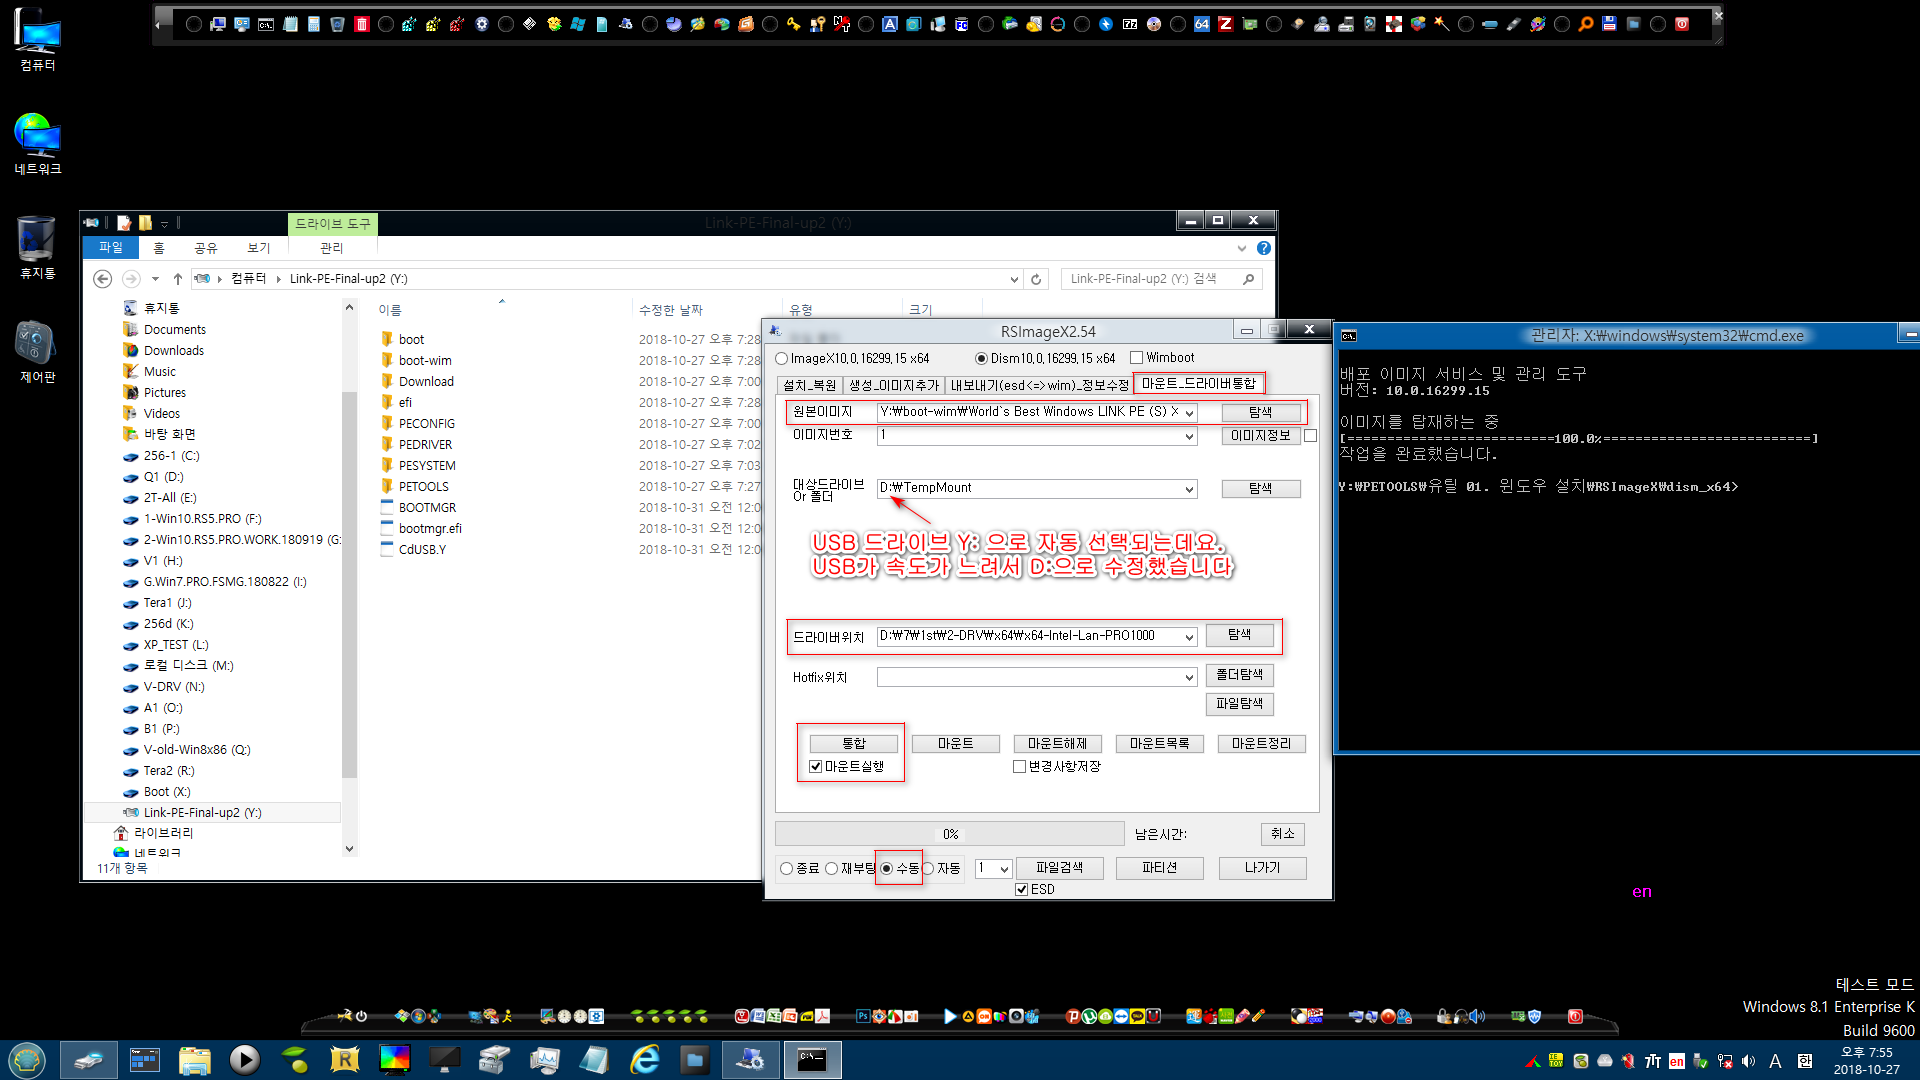This screenshot has height=1080, width=1920.
Task: Click the 통합 button
Action: tap(854, 744)
